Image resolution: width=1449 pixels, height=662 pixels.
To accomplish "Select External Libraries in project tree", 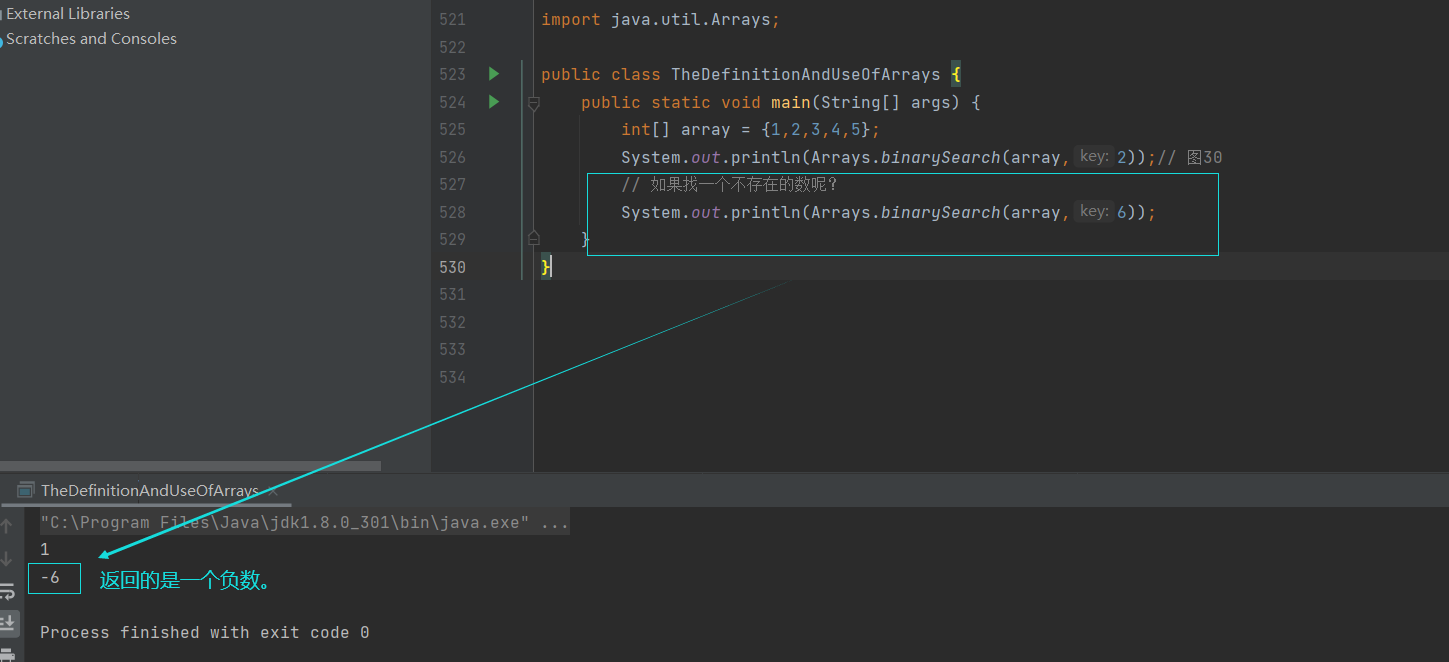I will (x=68, y=14).
